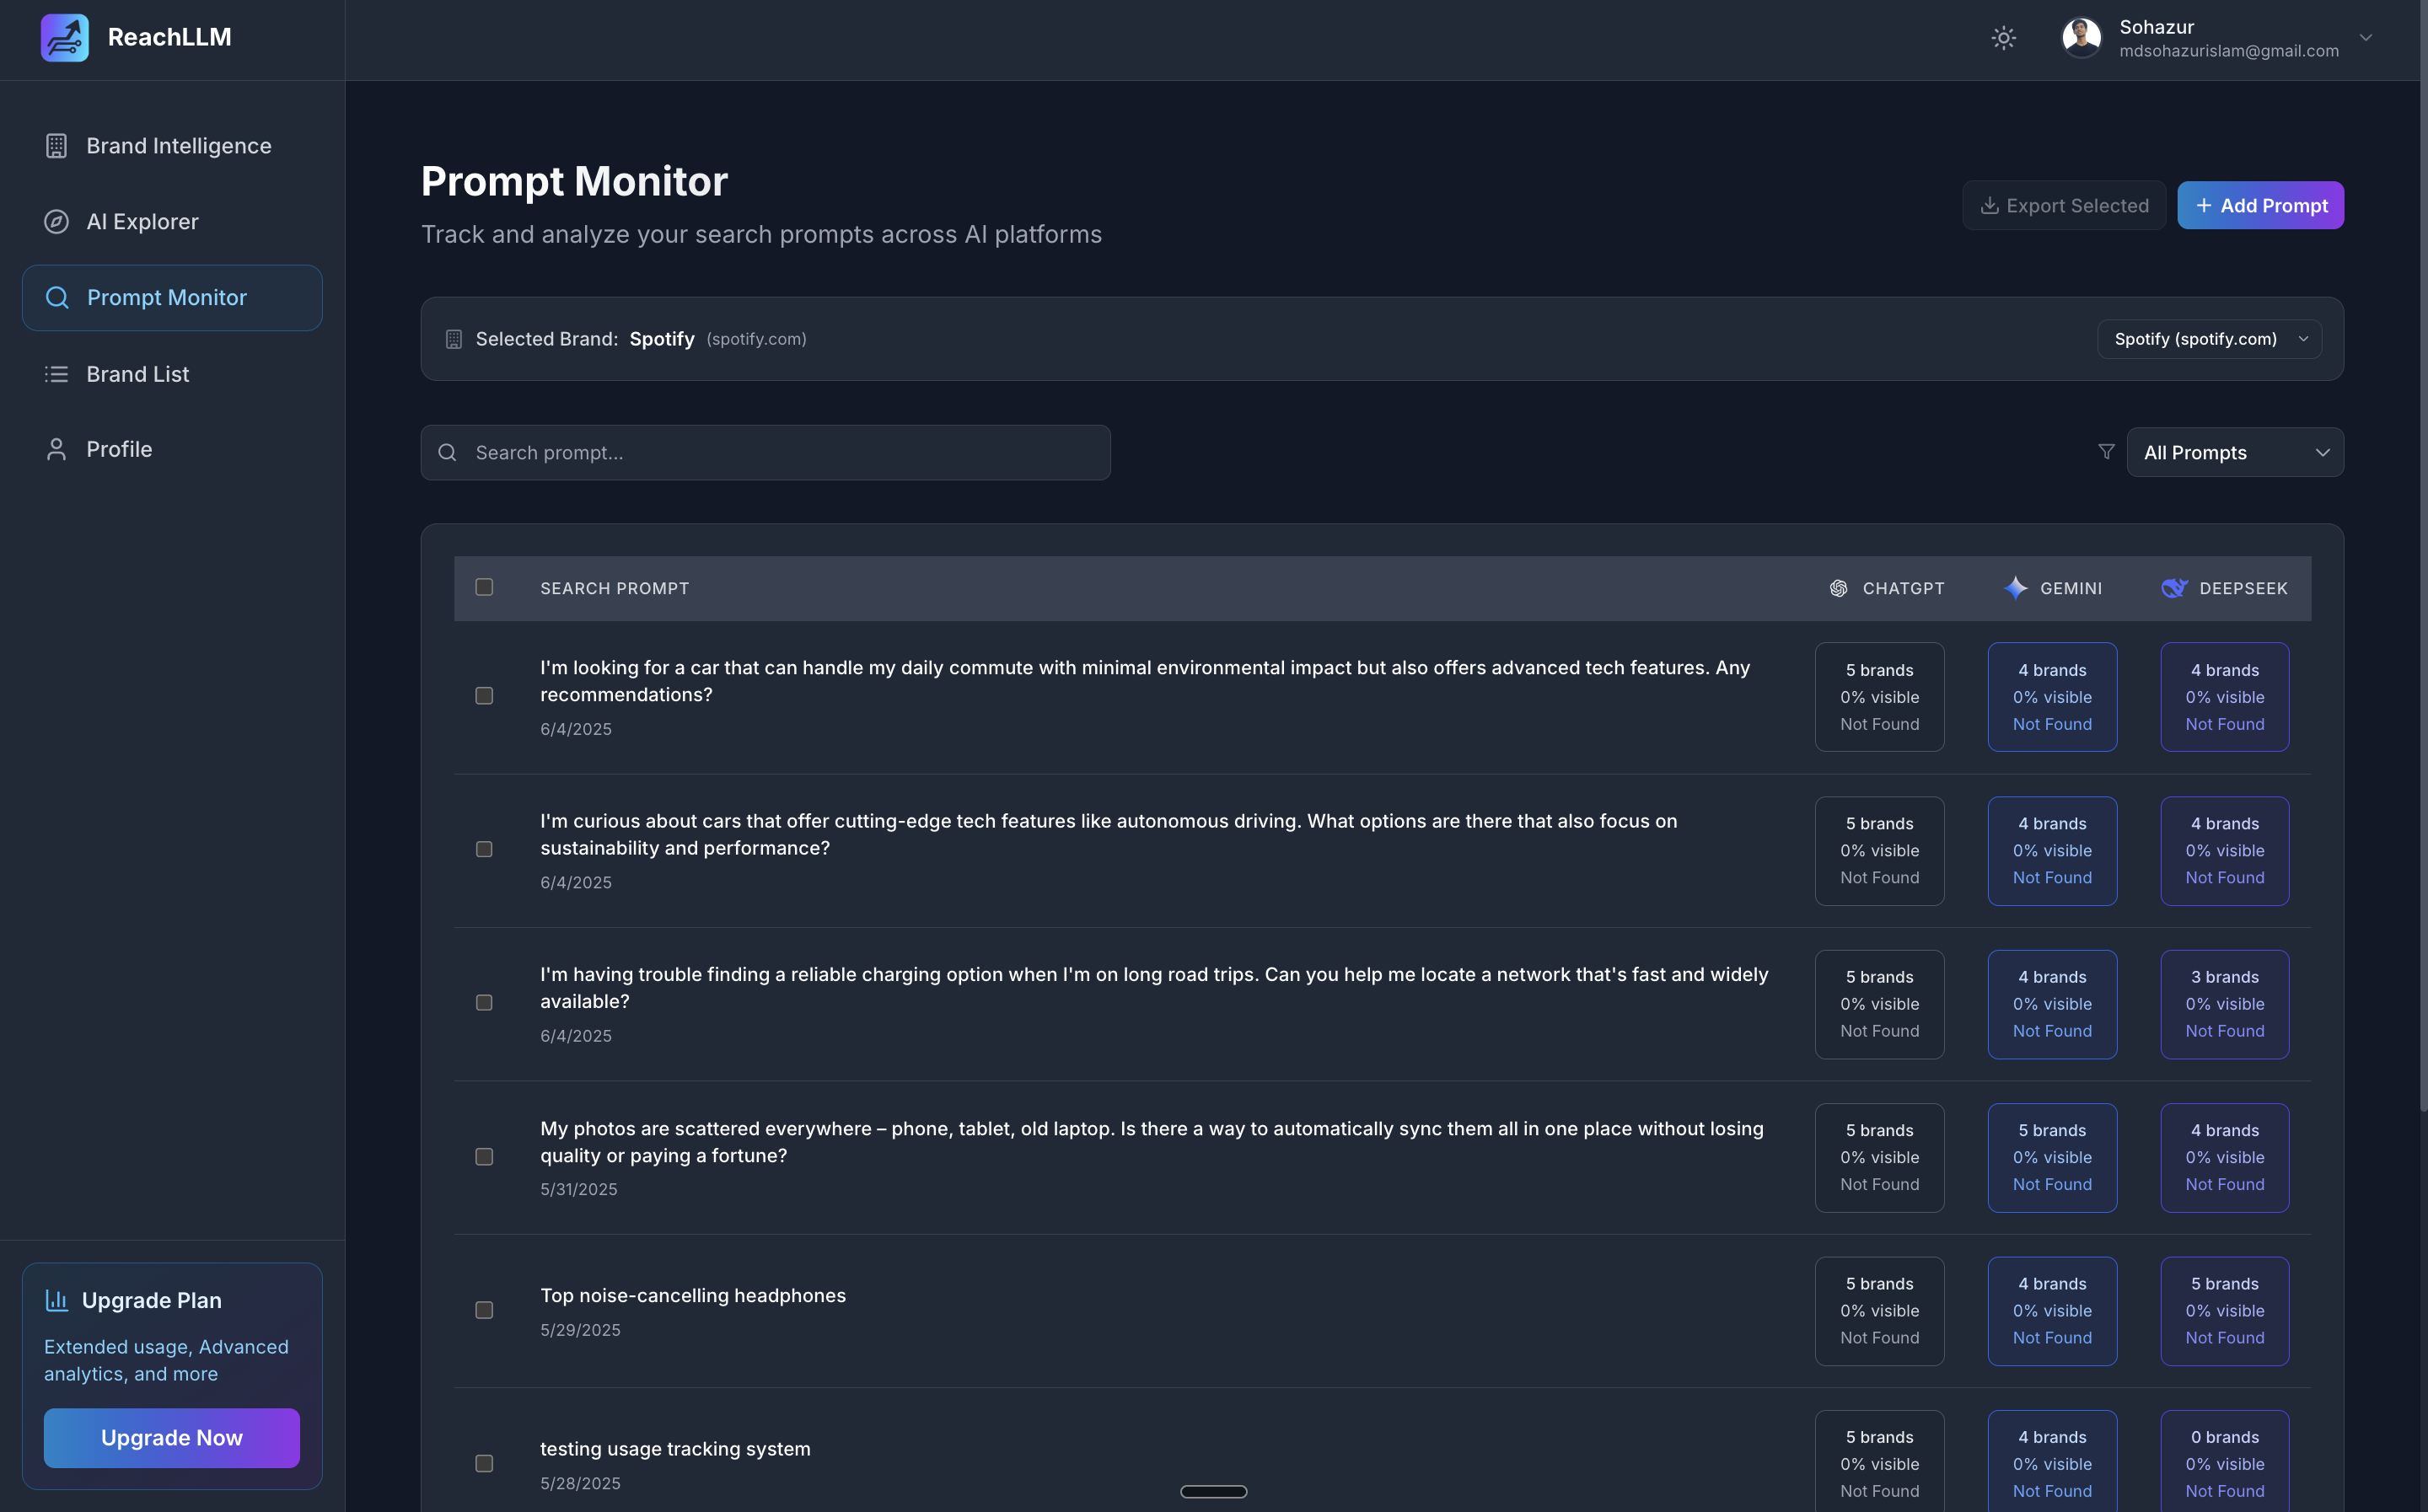Click download icon on Export Selected
Screen dimensions: 2428x1512
1990,206
